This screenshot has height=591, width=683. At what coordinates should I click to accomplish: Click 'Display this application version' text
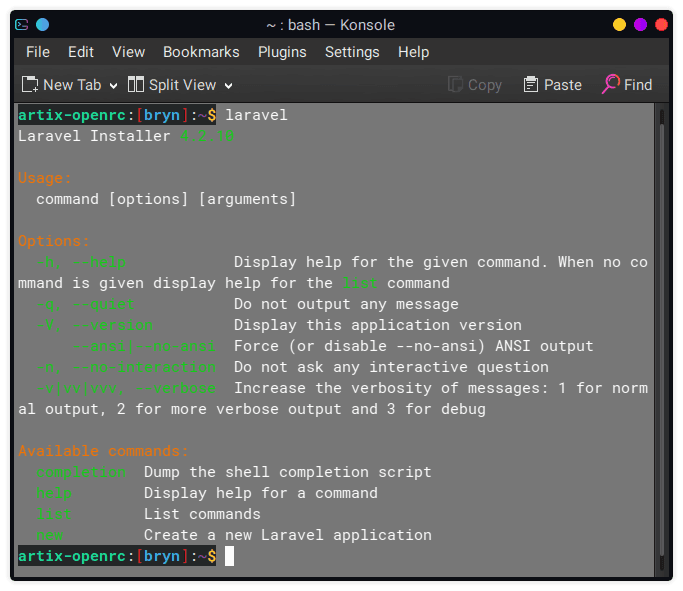(378, 325)
